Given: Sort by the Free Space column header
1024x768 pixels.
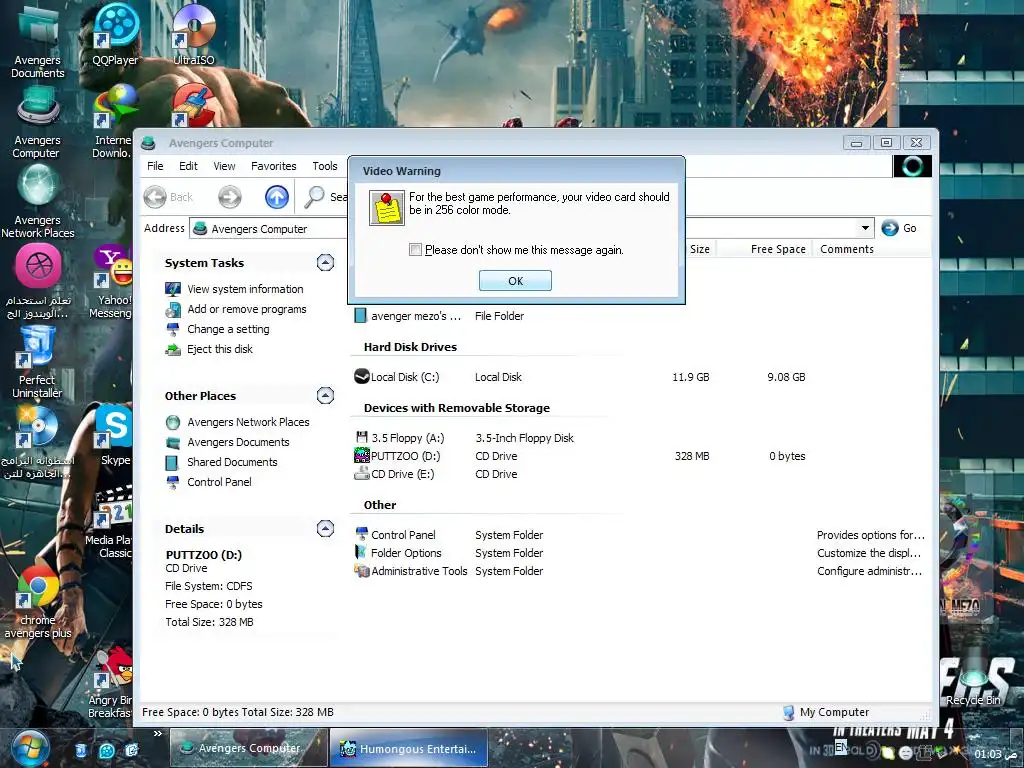Looking at the screenshot, I should (765, 249).
